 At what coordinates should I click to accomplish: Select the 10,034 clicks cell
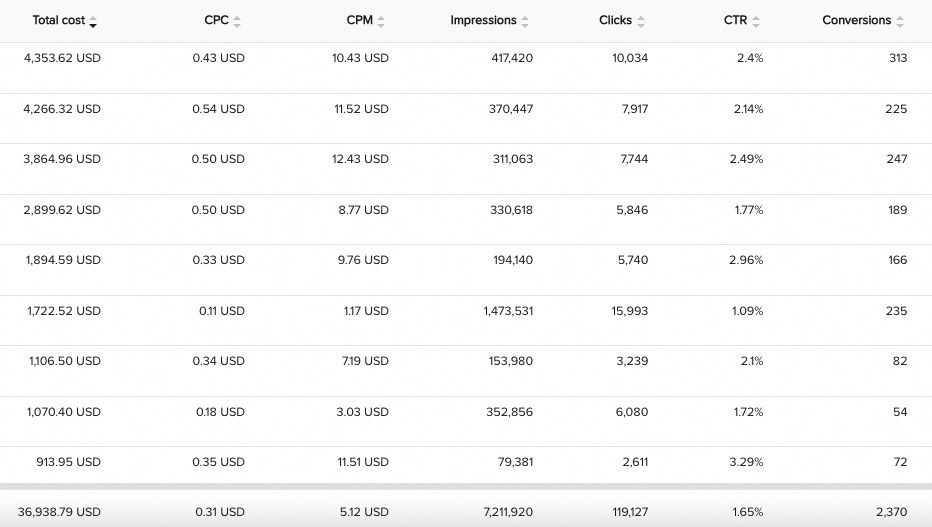pyautogui.click(x=630, y=58)
